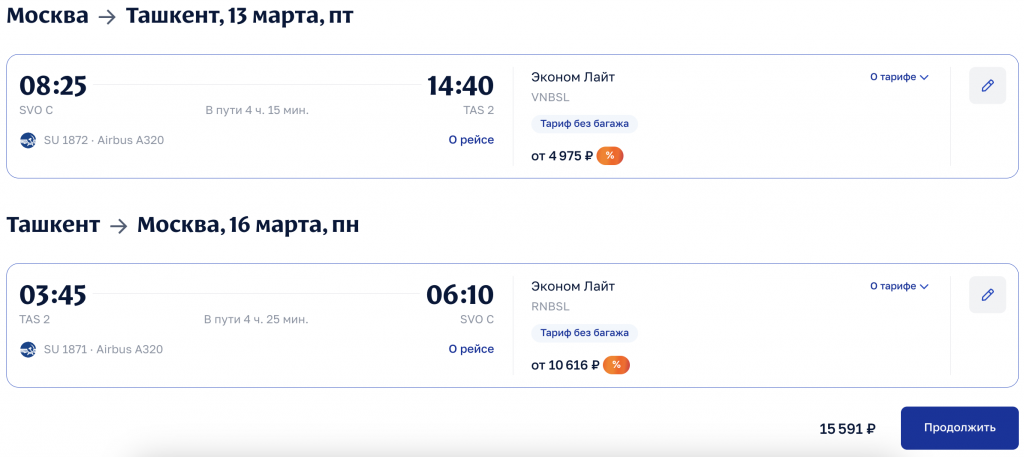The height and width of the screenshot is (457, 1024).
Task: Click "Тариф без багажа" tag on return flight
Action: tap(585, 333)
